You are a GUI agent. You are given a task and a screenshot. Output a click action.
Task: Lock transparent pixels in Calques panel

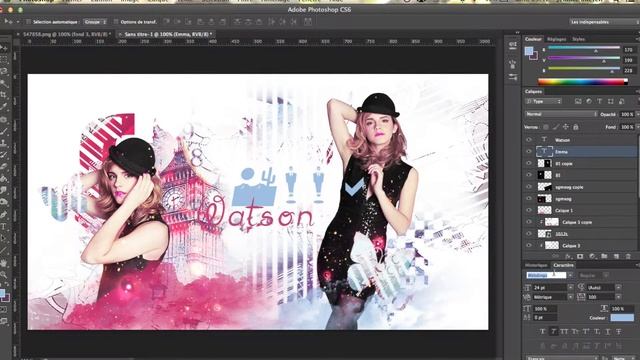[x=546, y=127]
